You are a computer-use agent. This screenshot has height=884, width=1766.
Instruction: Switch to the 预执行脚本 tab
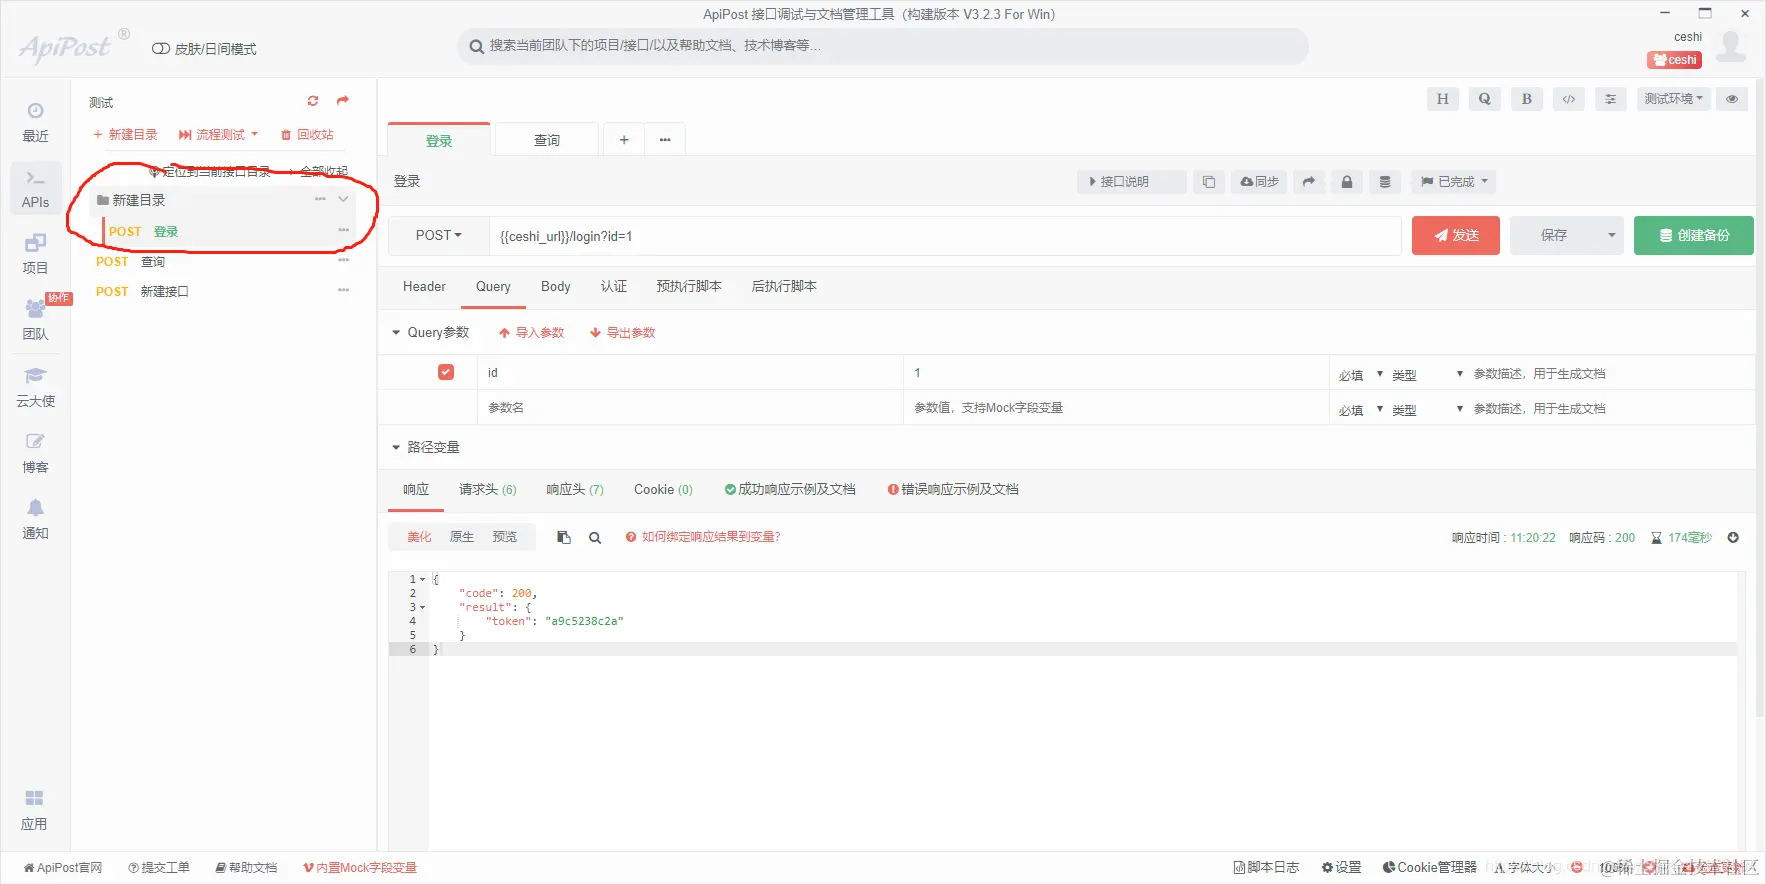pyautogui.click(x=689, y=287)
